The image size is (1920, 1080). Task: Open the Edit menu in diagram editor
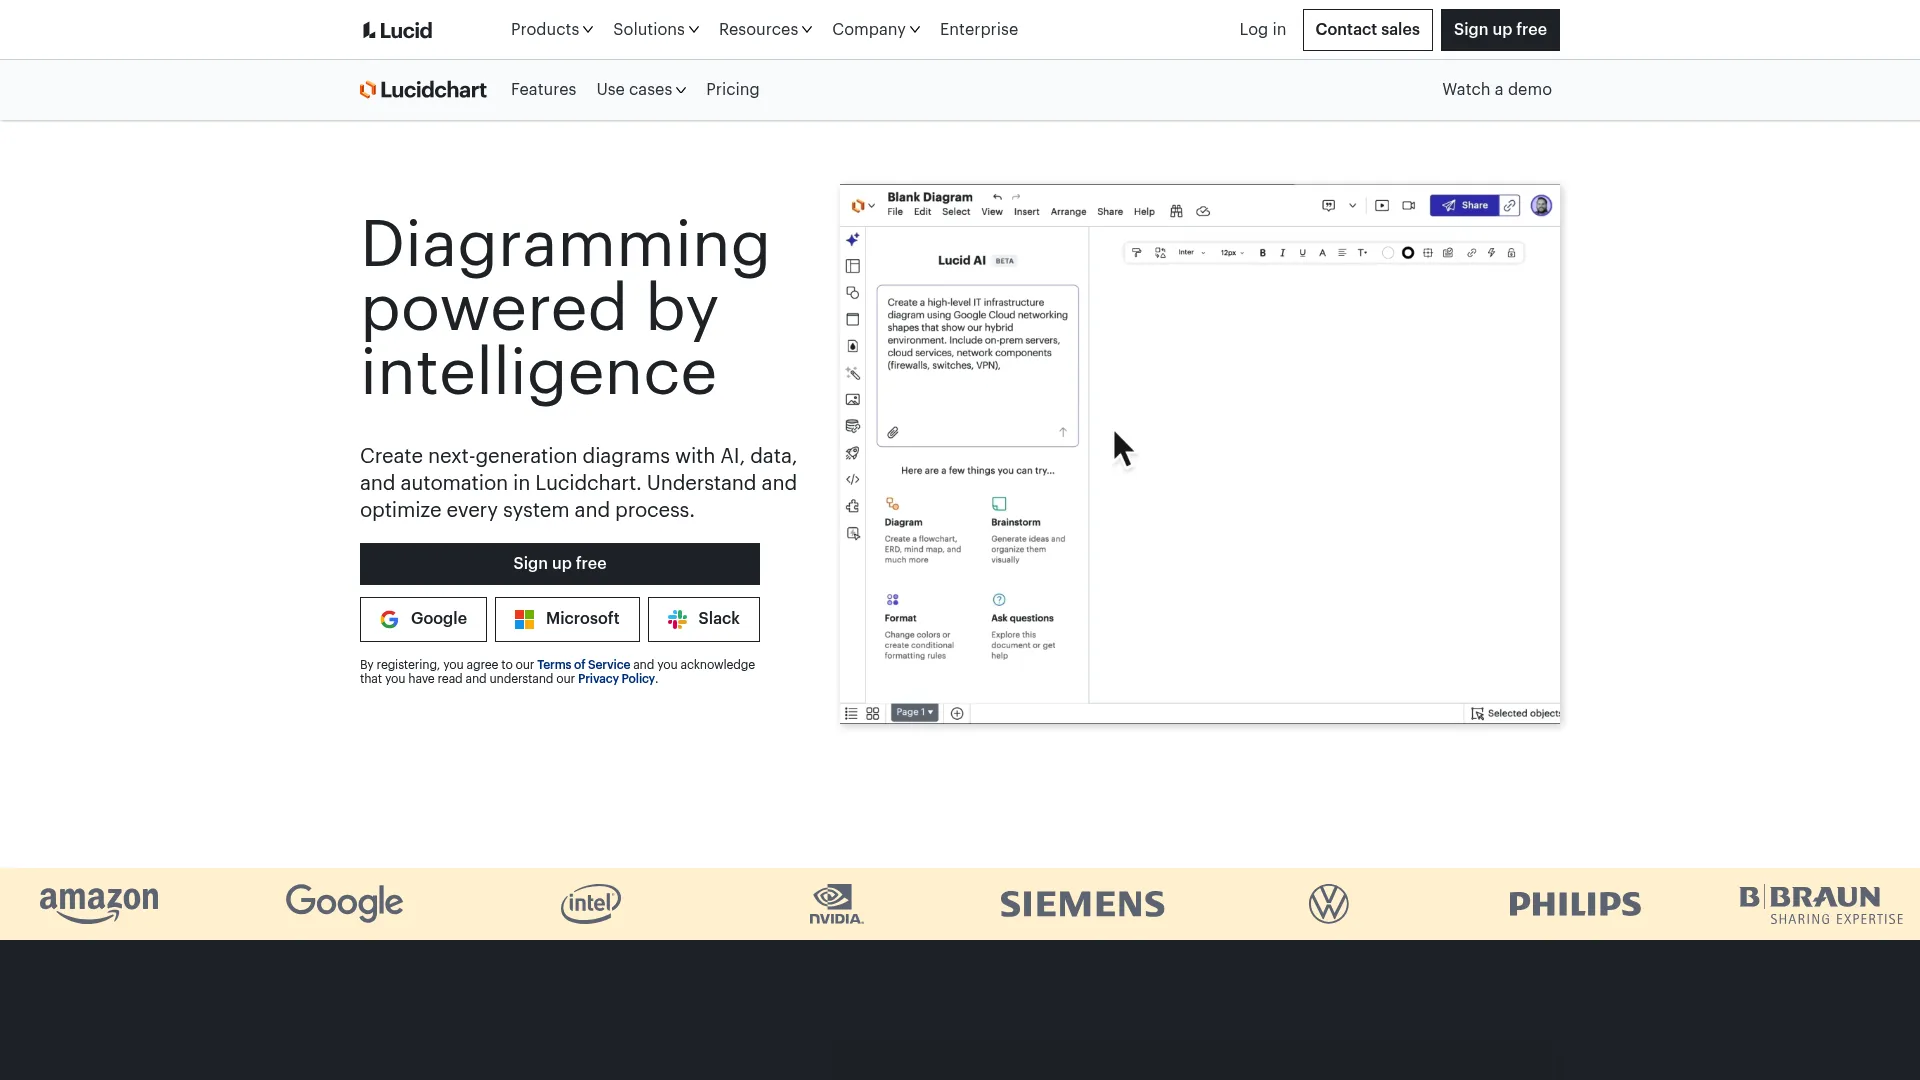(922, 212)
